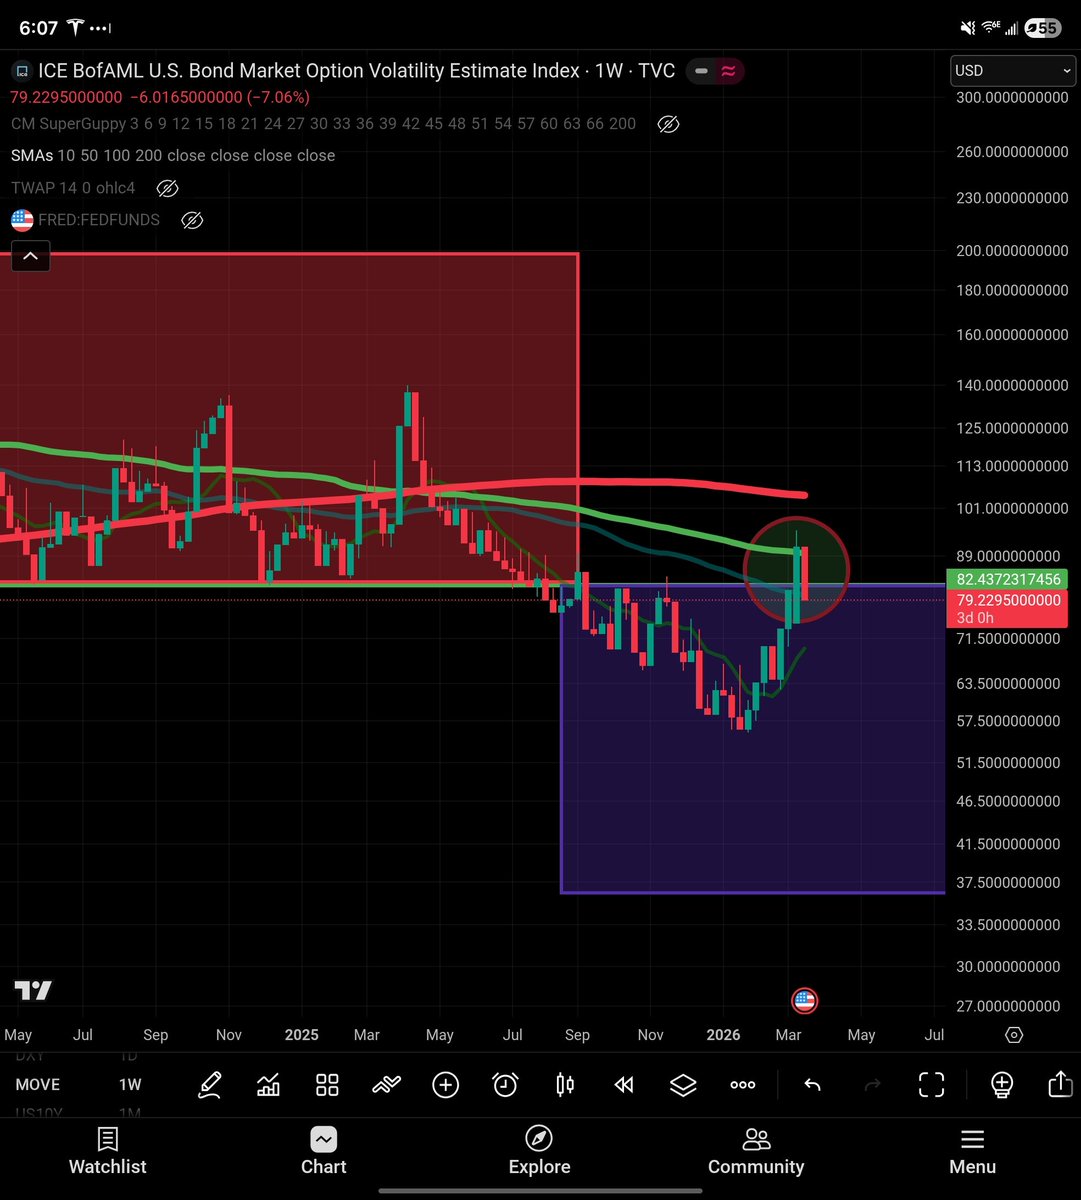This screenshot has width=1081, height=1200.
Task: Open the MOVE symbol search
Action: click(38, 1085)
